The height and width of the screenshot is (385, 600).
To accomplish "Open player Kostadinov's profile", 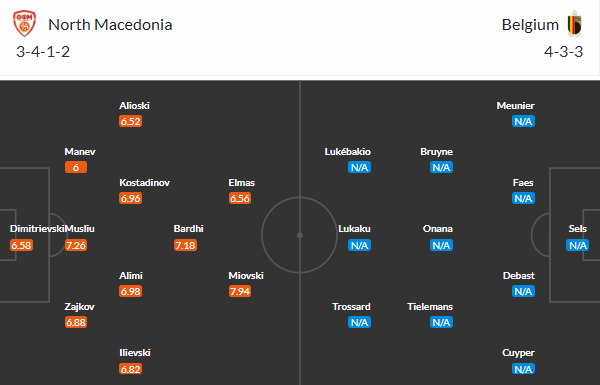I will click(x=144, y=183).
